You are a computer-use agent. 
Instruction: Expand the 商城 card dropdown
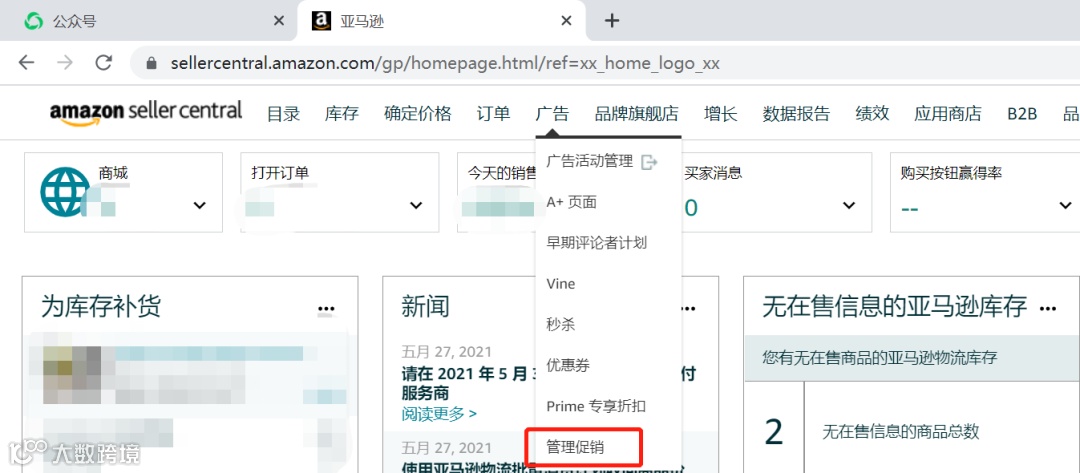(x=200, y=205)
